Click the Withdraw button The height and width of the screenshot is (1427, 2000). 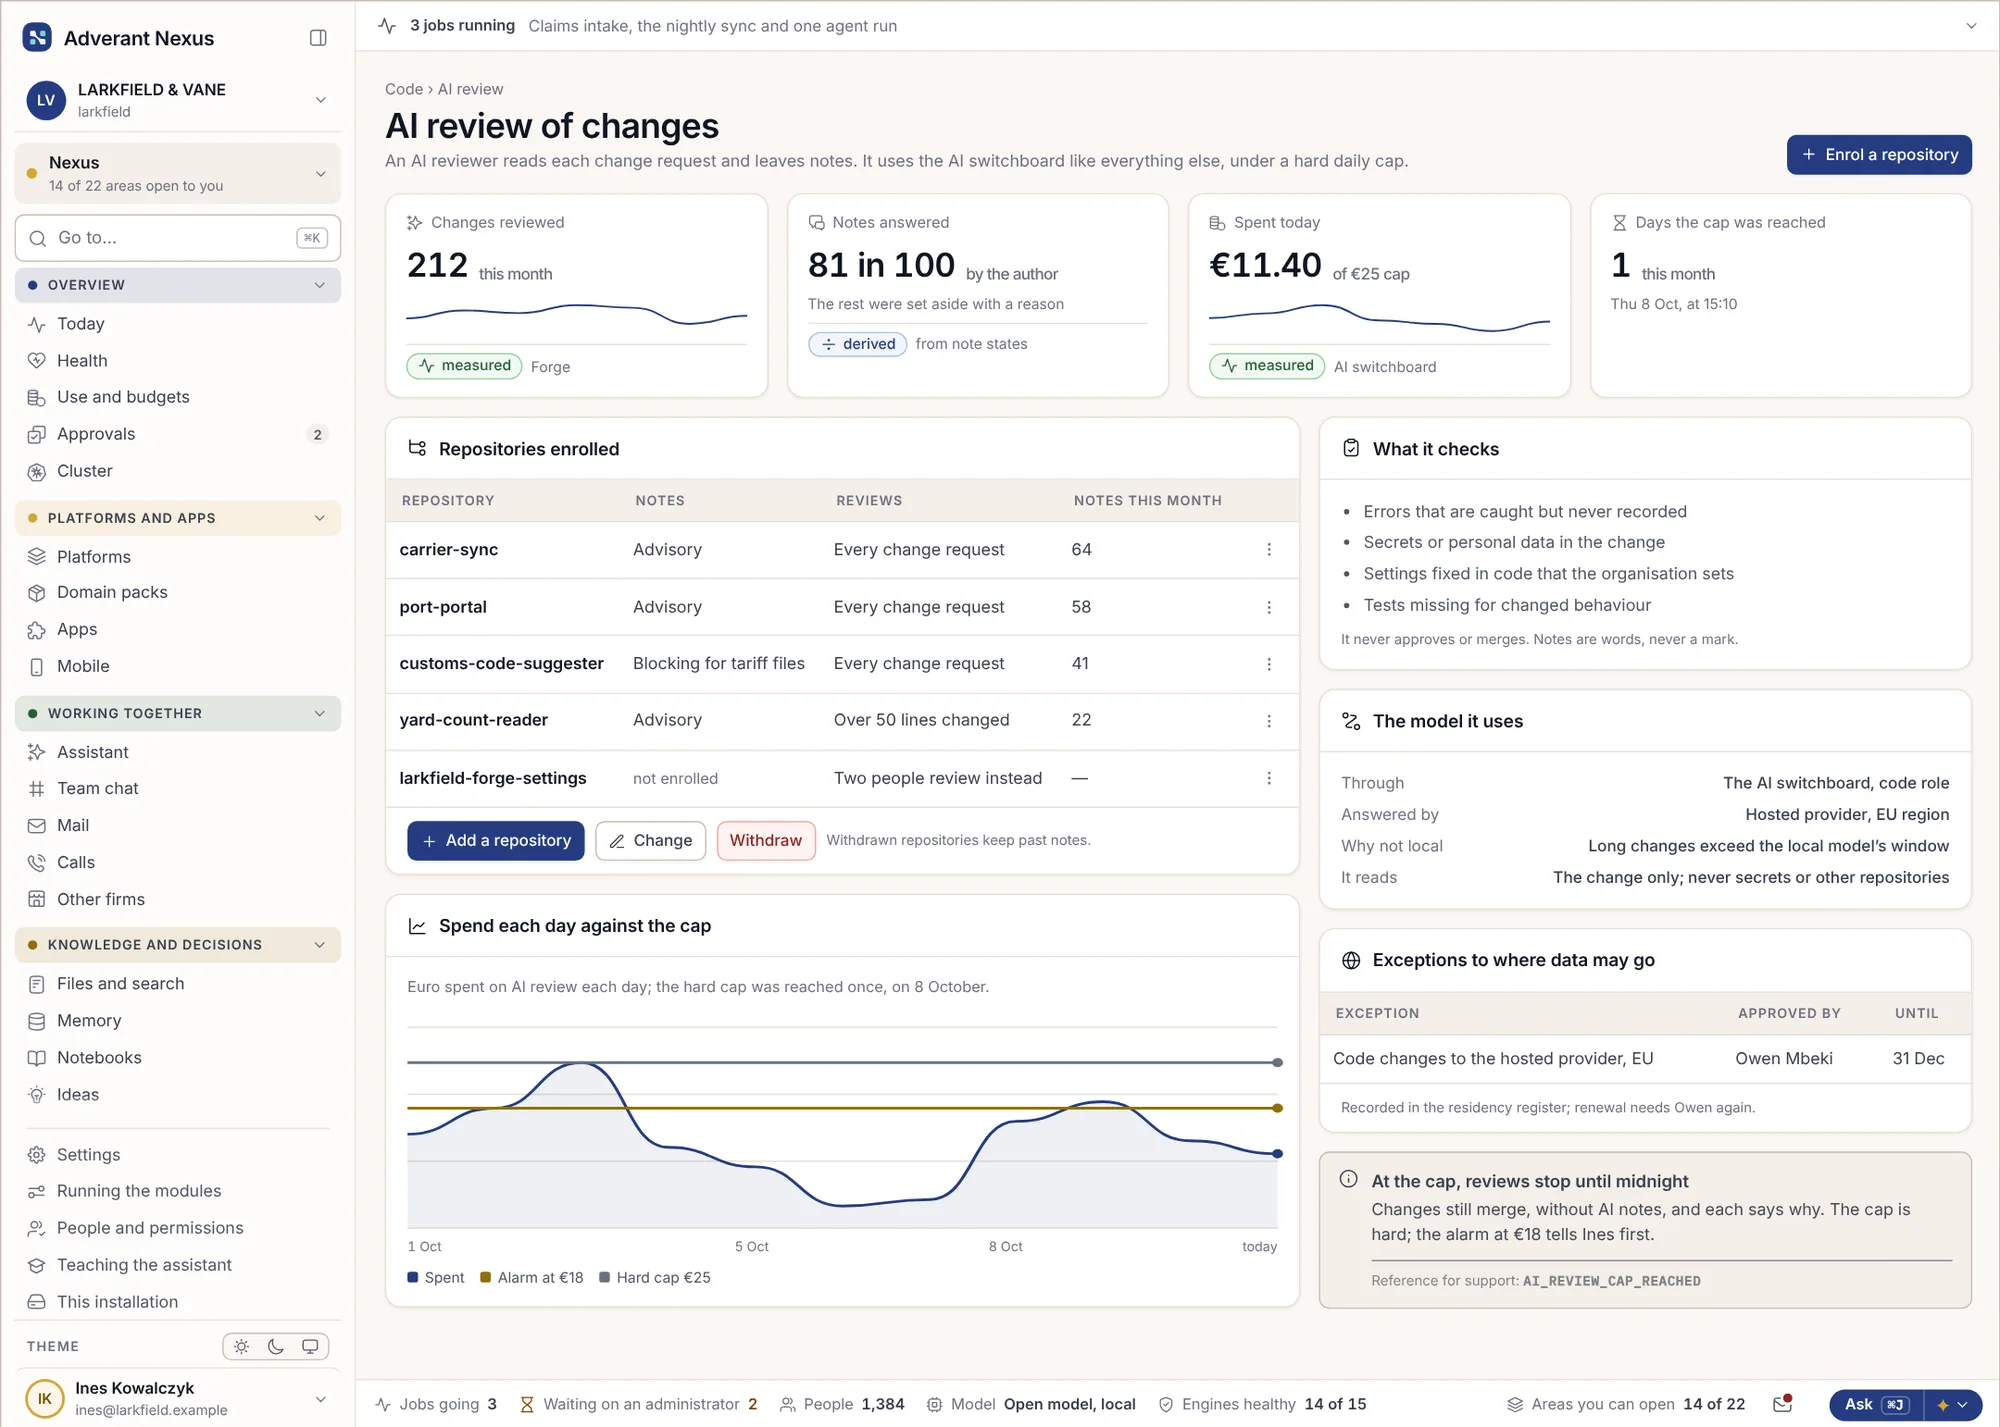click(x=766, y=841)
